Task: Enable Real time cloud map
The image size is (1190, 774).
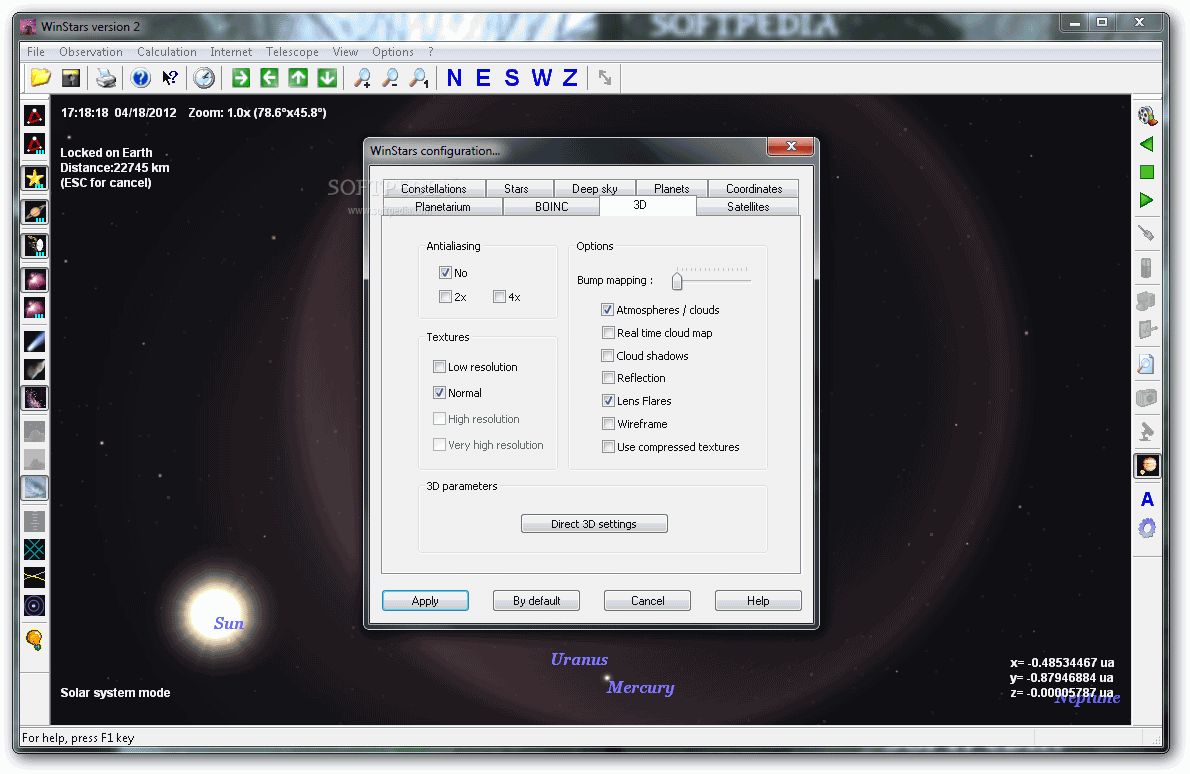Action: point(608,332)
